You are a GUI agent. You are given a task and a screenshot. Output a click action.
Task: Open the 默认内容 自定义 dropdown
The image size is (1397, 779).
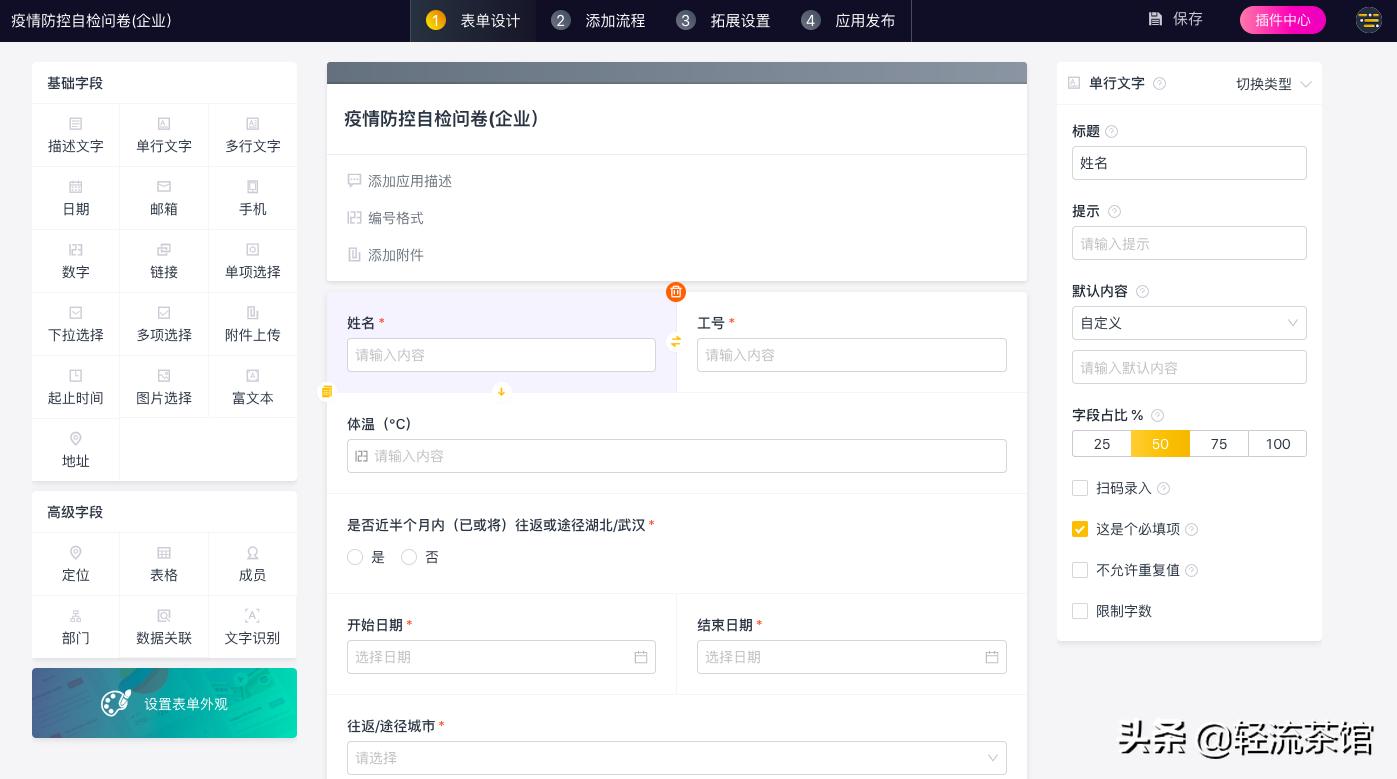click(1189, 323)
